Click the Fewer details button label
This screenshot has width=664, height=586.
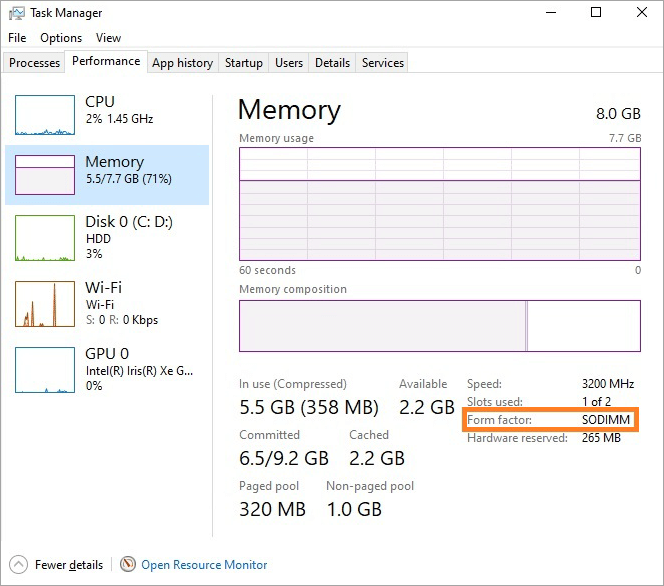69,565
